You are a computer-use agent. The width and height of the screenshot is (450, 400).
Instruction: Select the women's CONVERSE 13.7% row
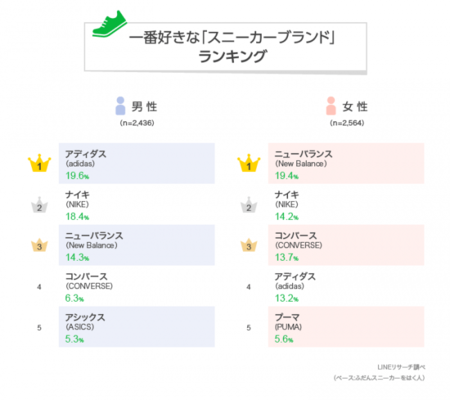coord(346,245)
